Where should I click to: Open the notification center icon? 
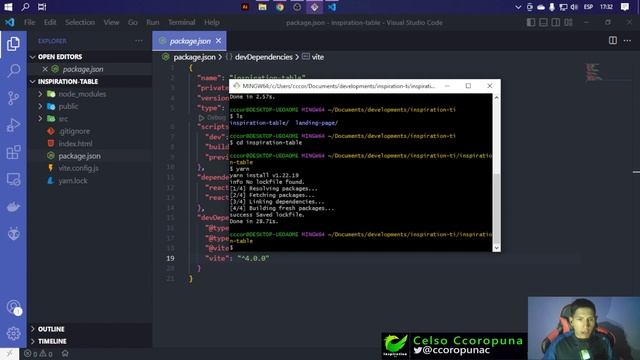[625, 7]
